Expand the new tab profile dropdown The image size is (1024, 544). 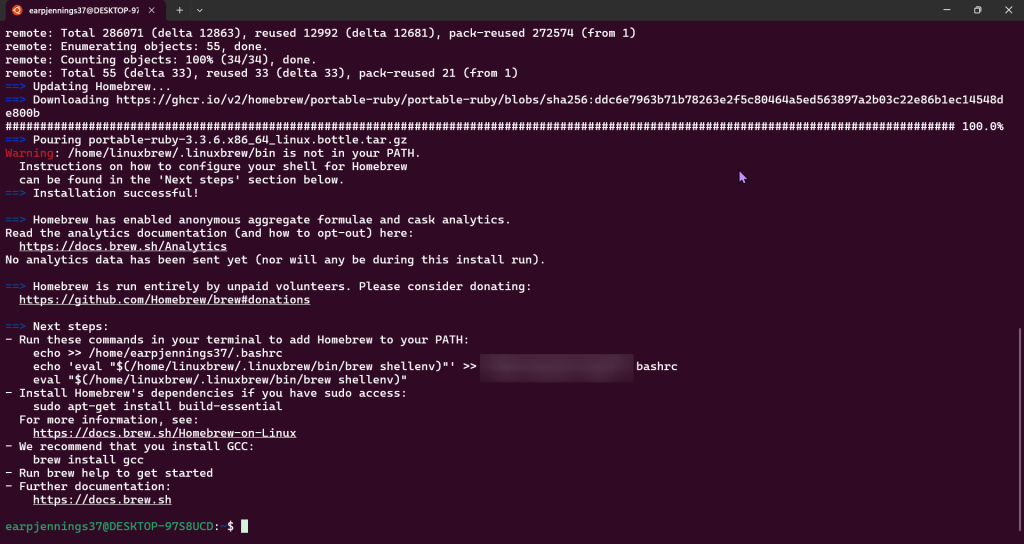click(200, 10)
